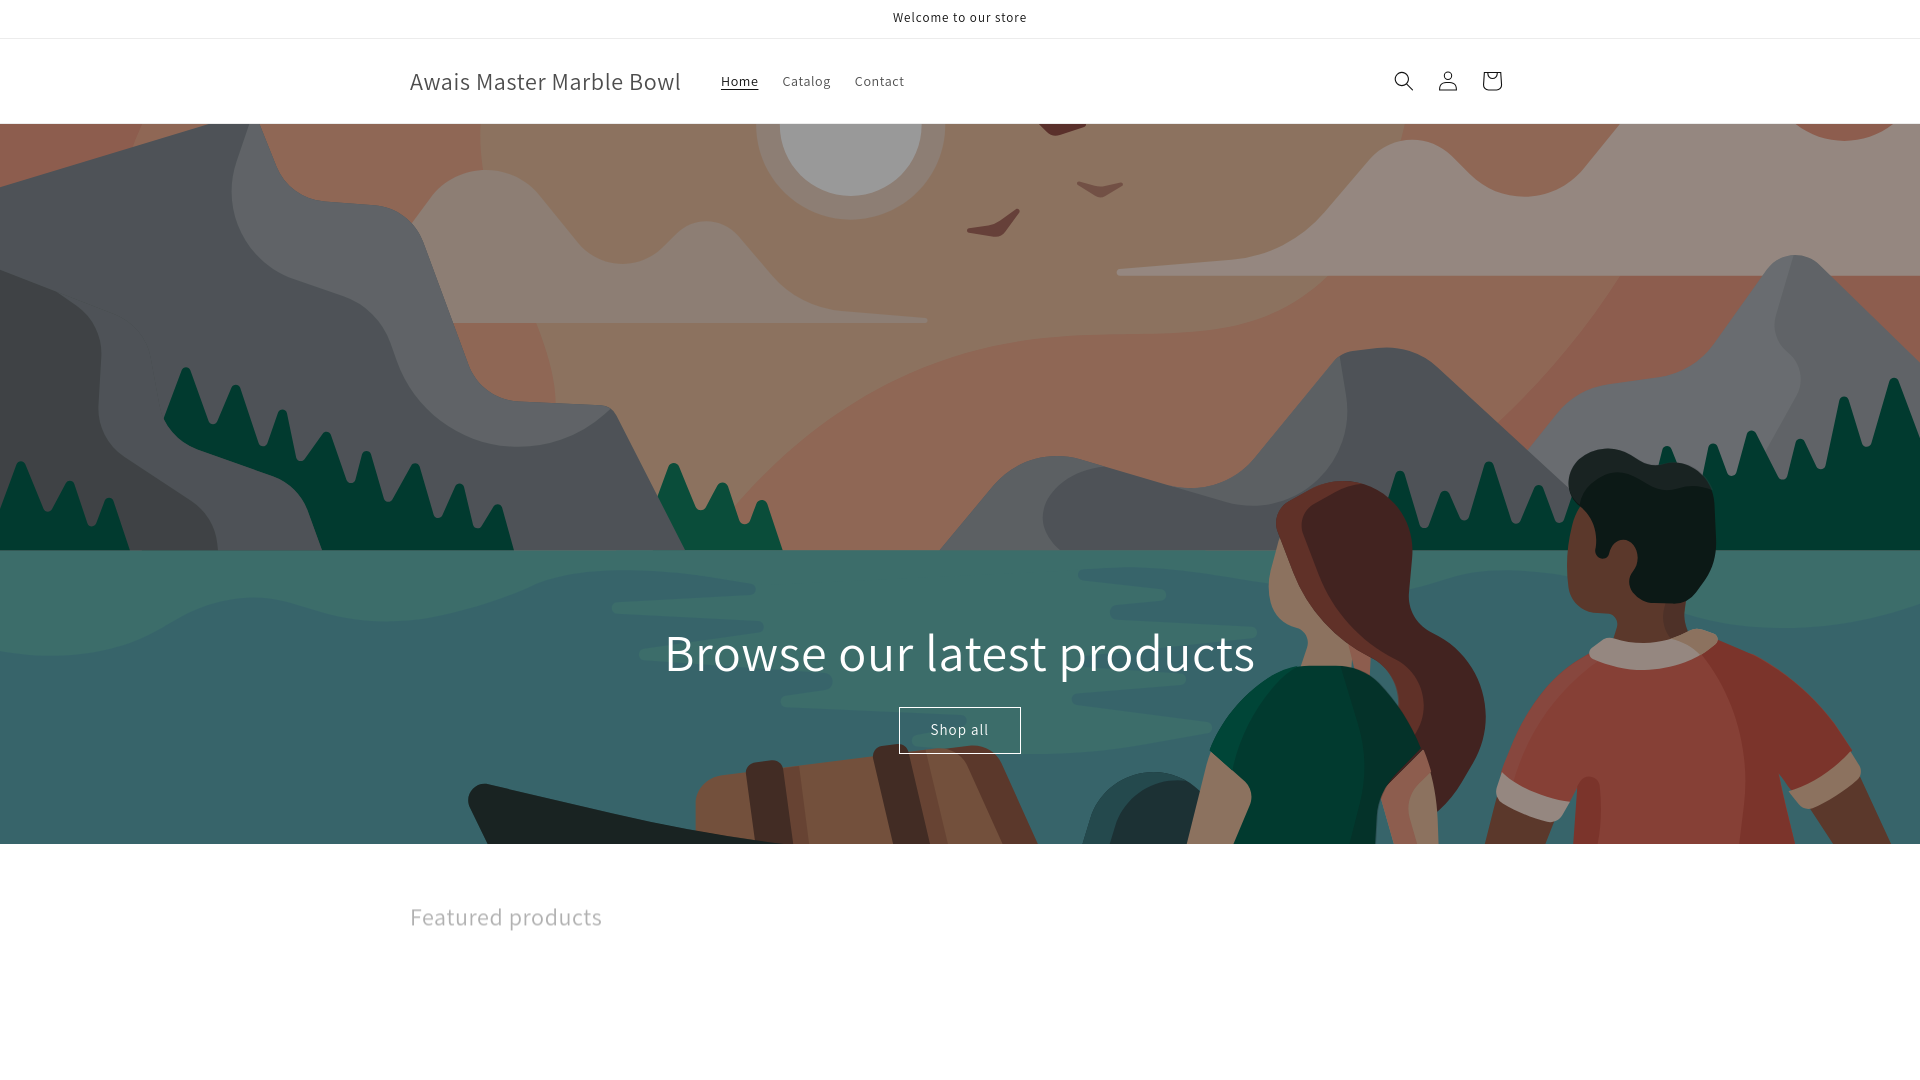This screenshot has height=1080, width=1920.
Task: Navigate to the Contact page link
Action: tap(879, 82)
